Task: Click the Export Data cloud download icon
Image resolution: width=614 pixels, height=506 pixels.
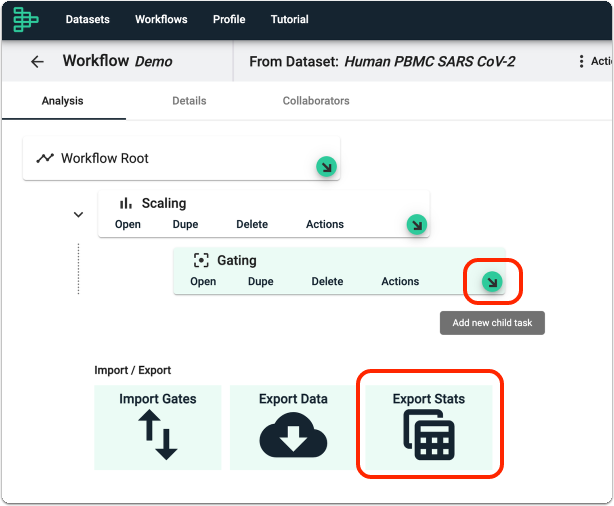Action: (293, 435)
